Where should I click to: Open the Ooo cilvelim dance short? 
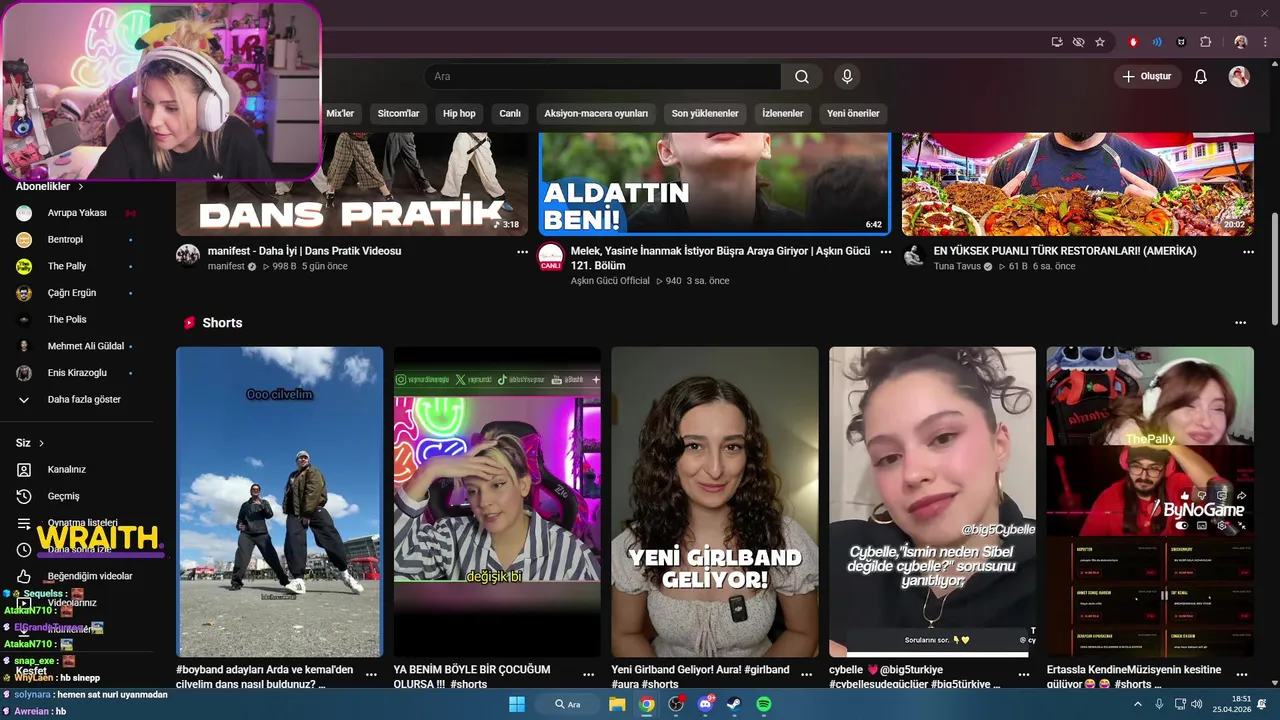[x=279, y=502]
